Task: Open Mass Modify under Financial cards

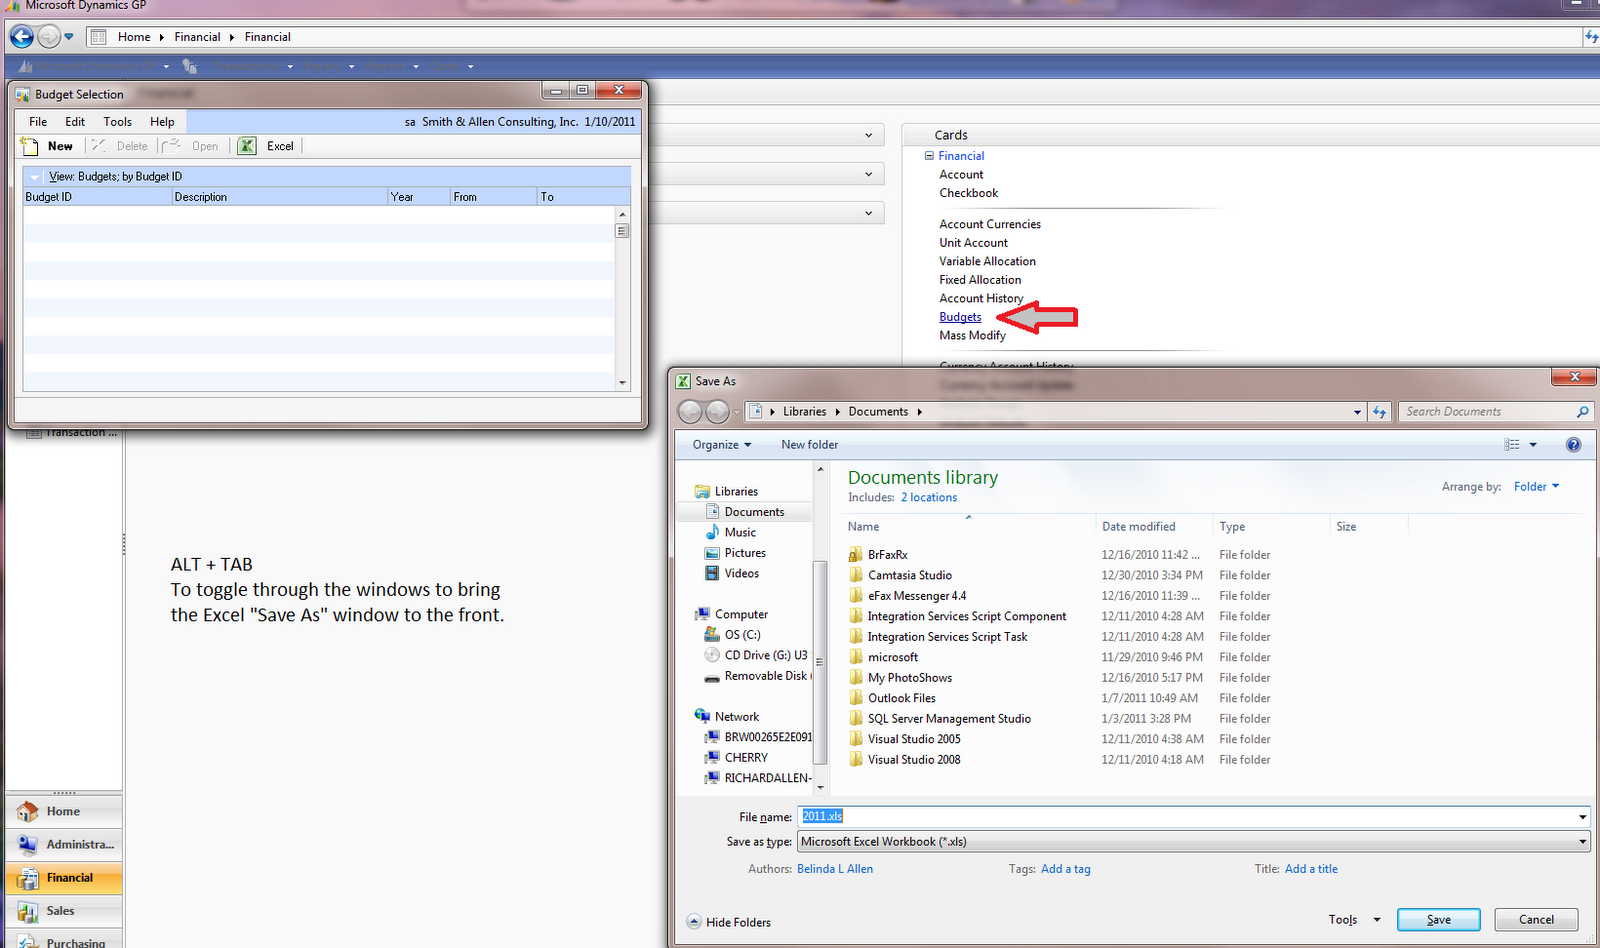Action: click(x=972, y=335)
